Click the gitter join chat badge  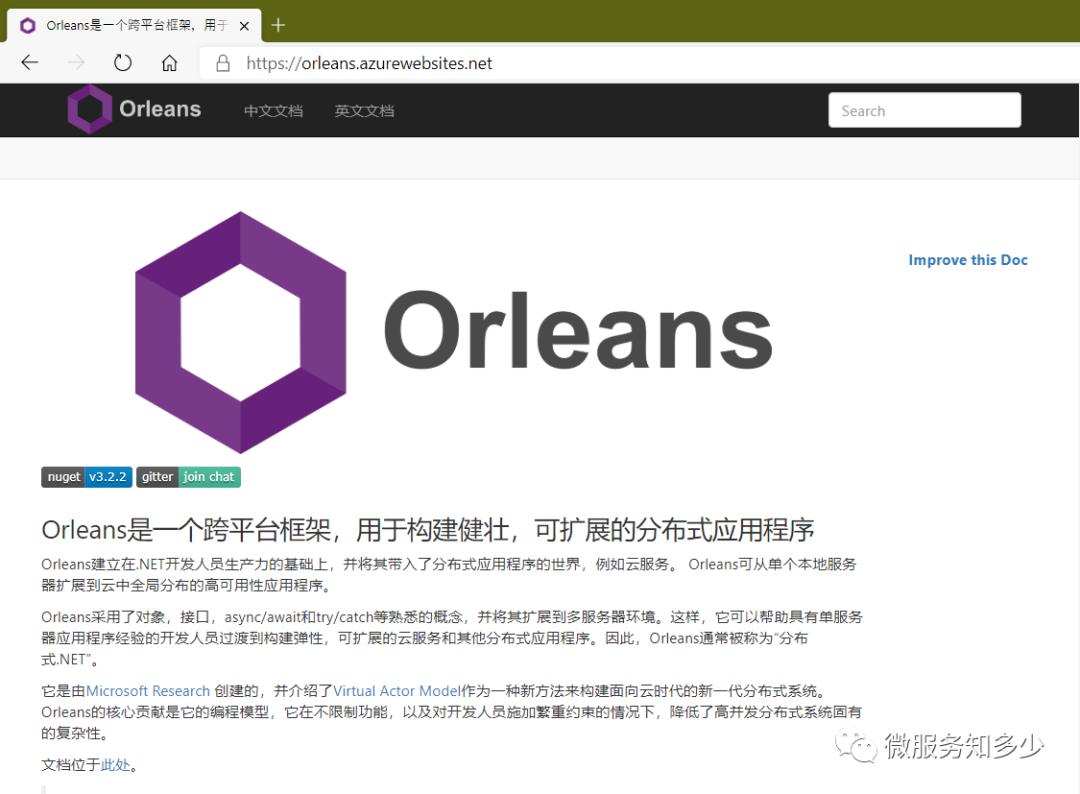coord(189,477)
